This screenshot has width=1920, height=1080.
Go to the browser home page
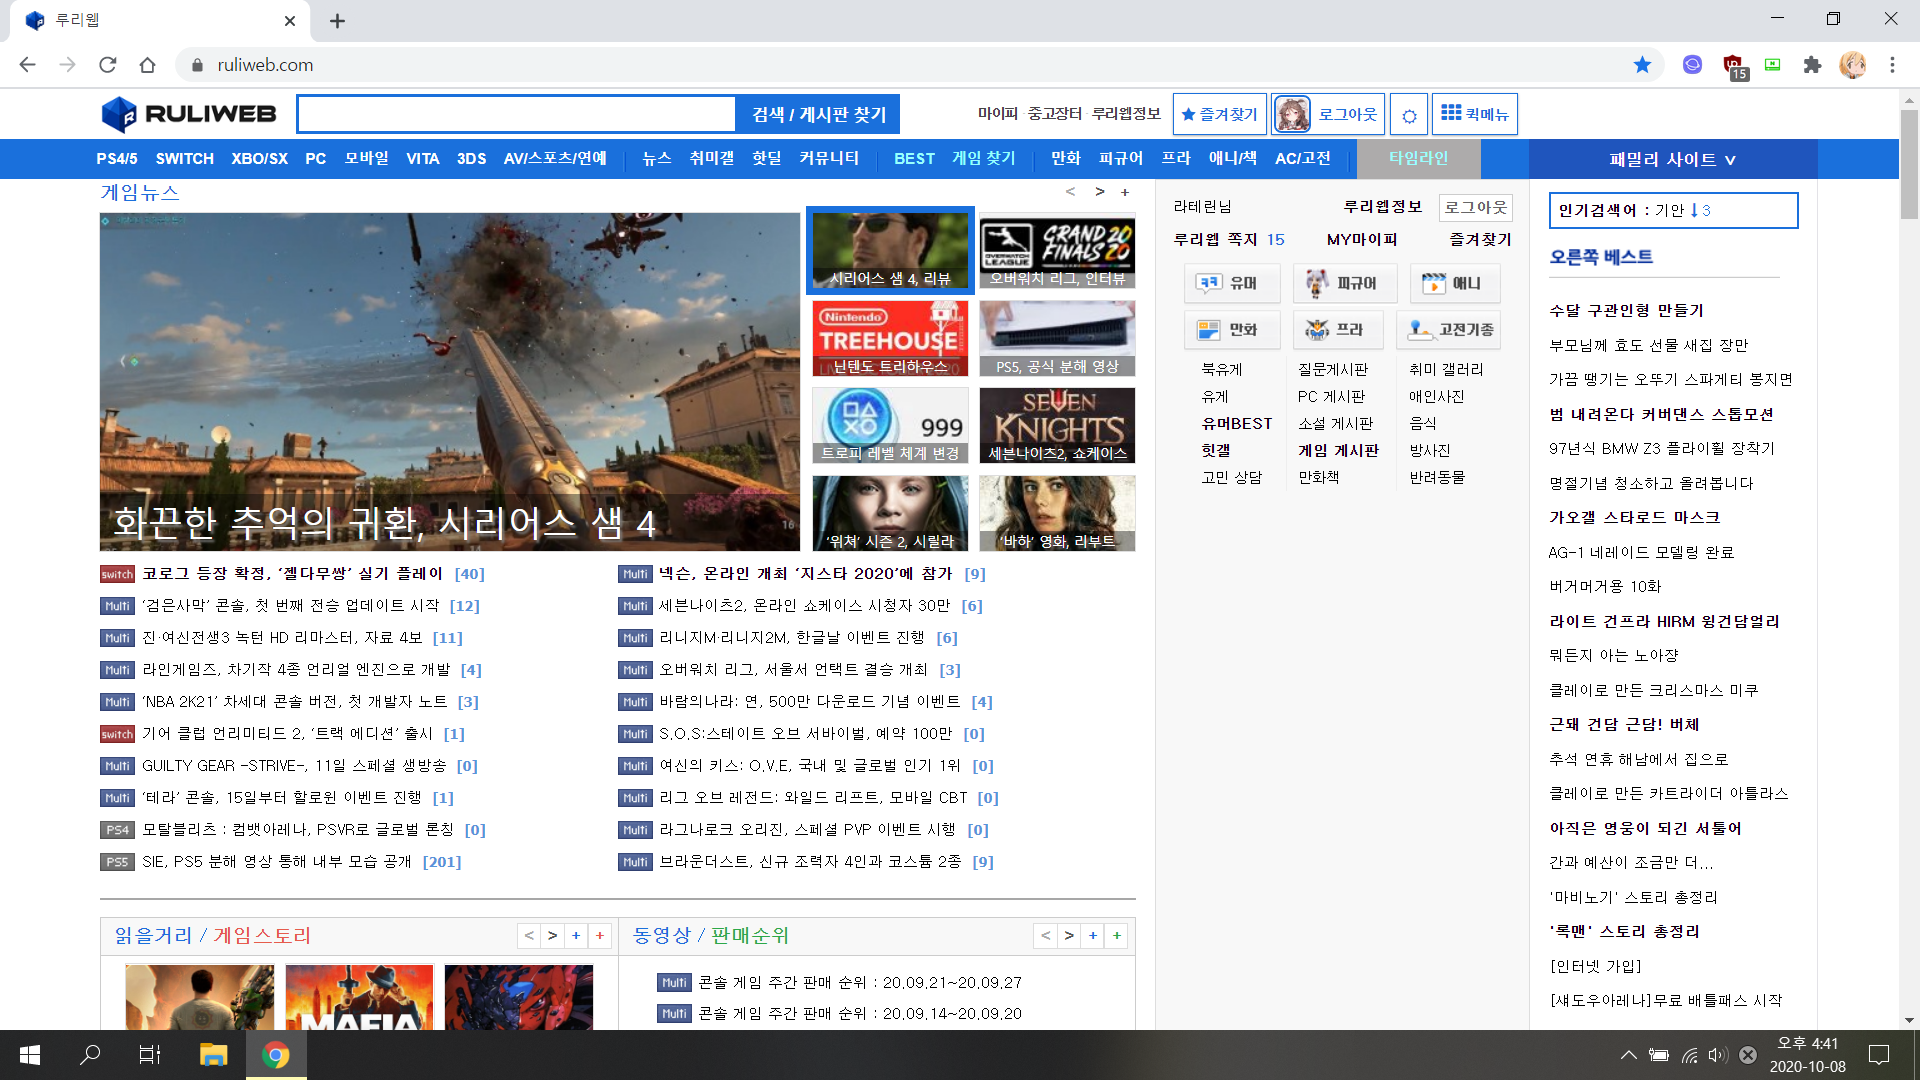point(147,65)
